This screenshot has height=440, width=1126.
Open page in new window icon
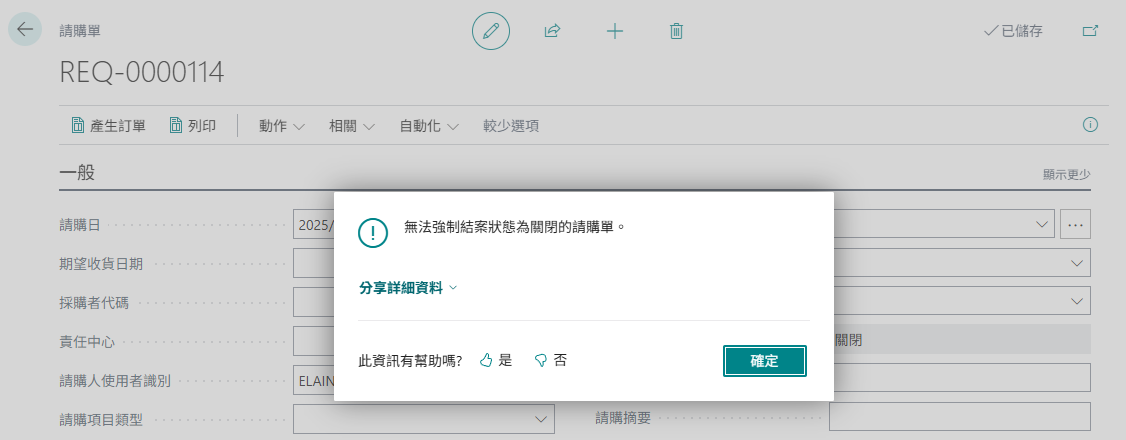pos(1090,31)
